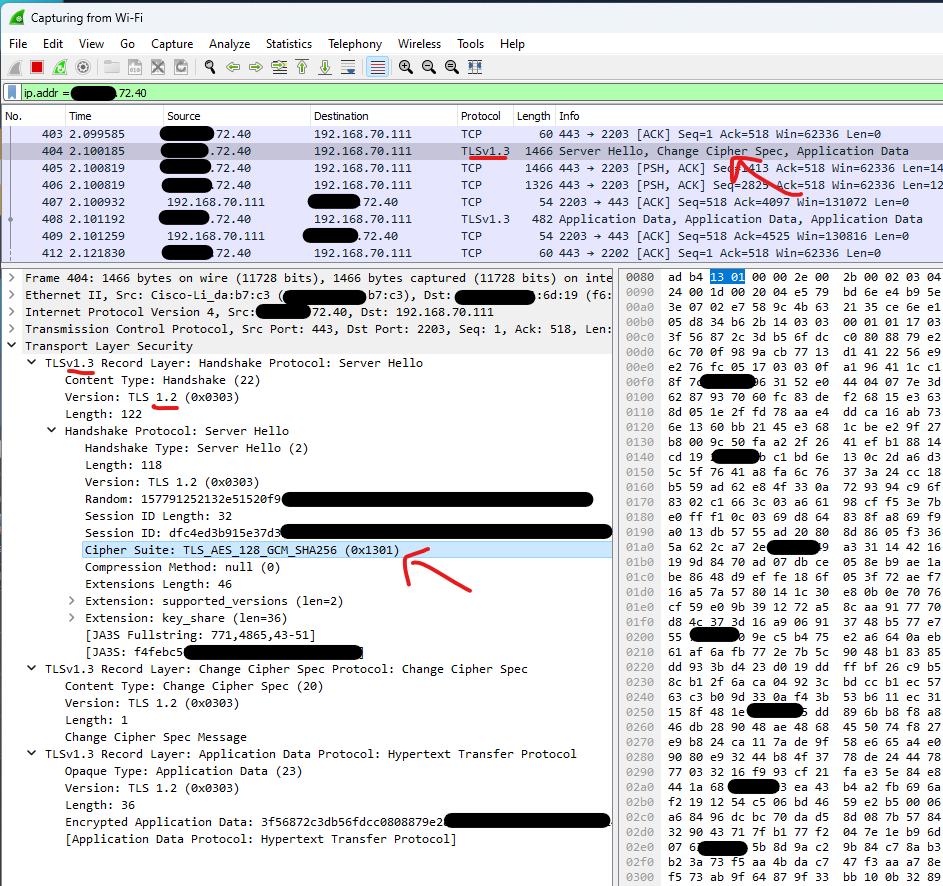The width and height of the screenshot is (943, 886).
Task: Sort packets by the Source column header
Action: click(x=236, y=116)
